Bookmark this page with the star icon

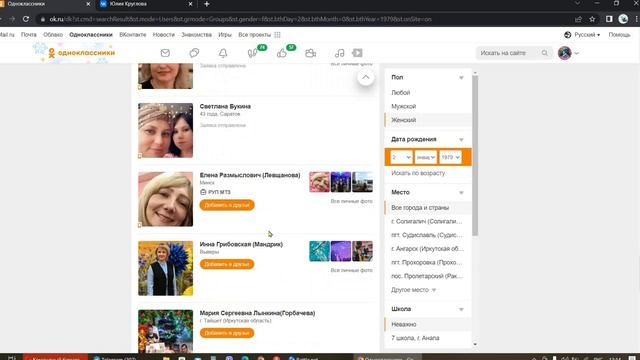(592, 19)
